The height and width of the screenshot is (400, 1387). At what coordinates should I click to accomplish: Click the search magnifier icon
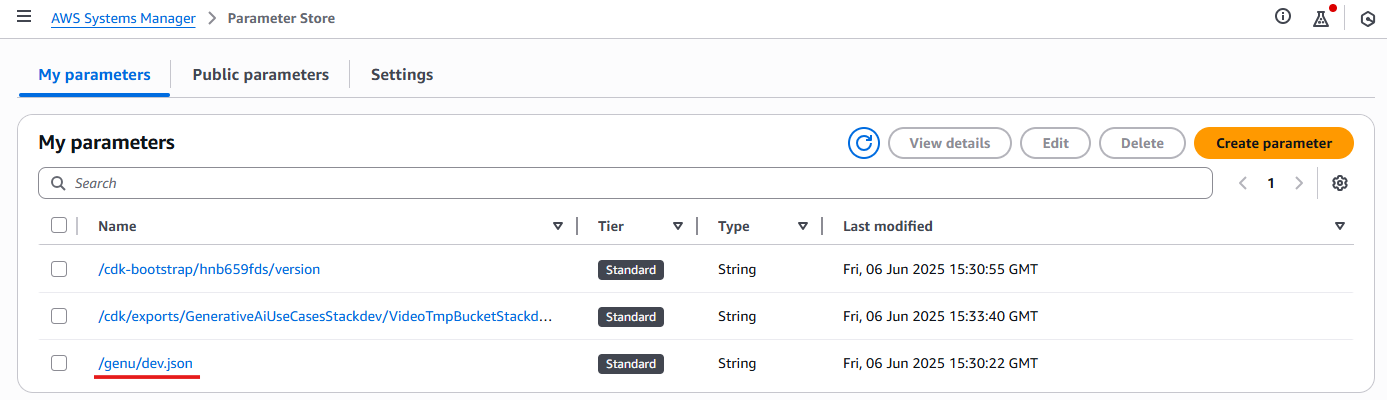coord(58,183)
